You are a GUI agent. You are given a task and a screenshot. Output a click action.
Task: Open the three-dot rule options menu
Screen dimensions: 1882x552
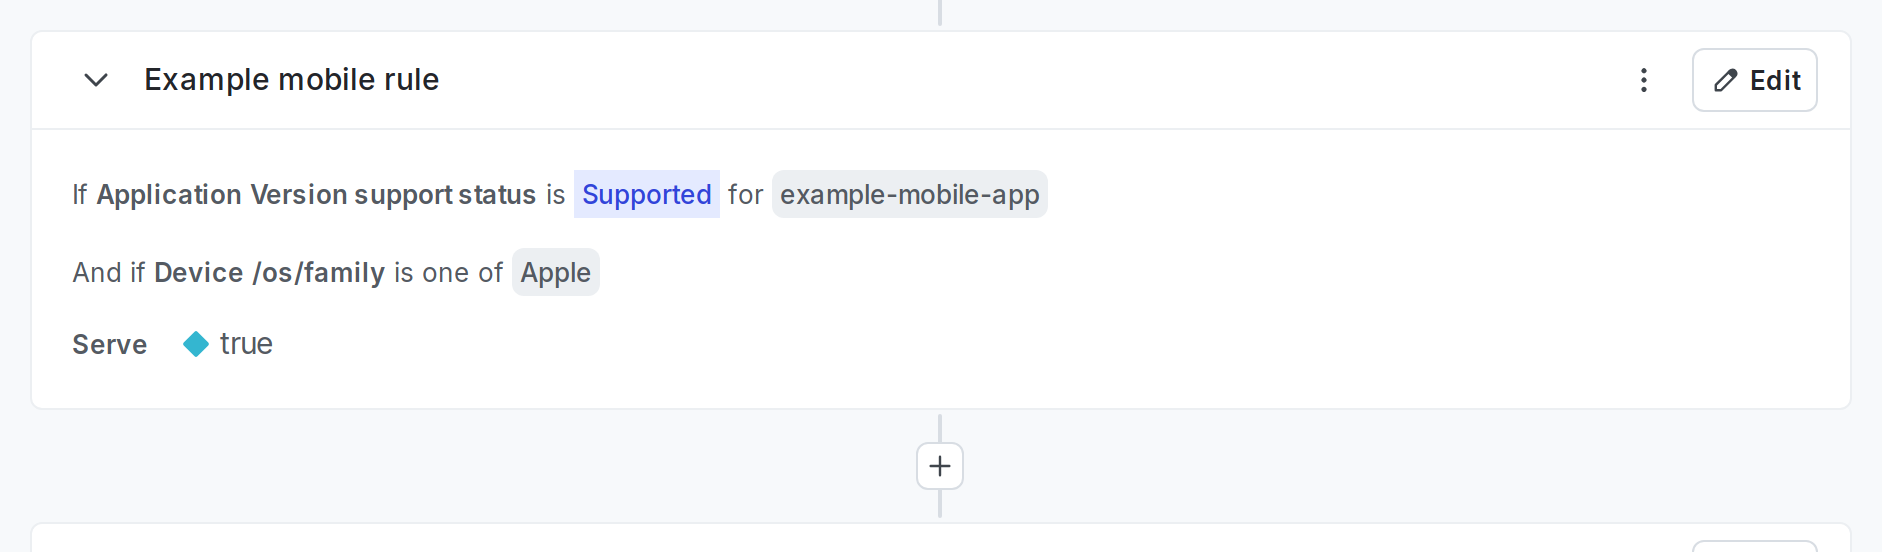click(1644, 80)
